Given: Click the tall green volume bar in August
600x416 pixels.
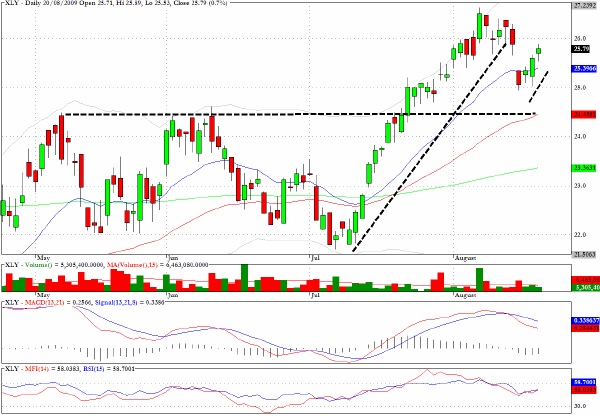Looking at the screenshot, I should [x=479, y=280].
